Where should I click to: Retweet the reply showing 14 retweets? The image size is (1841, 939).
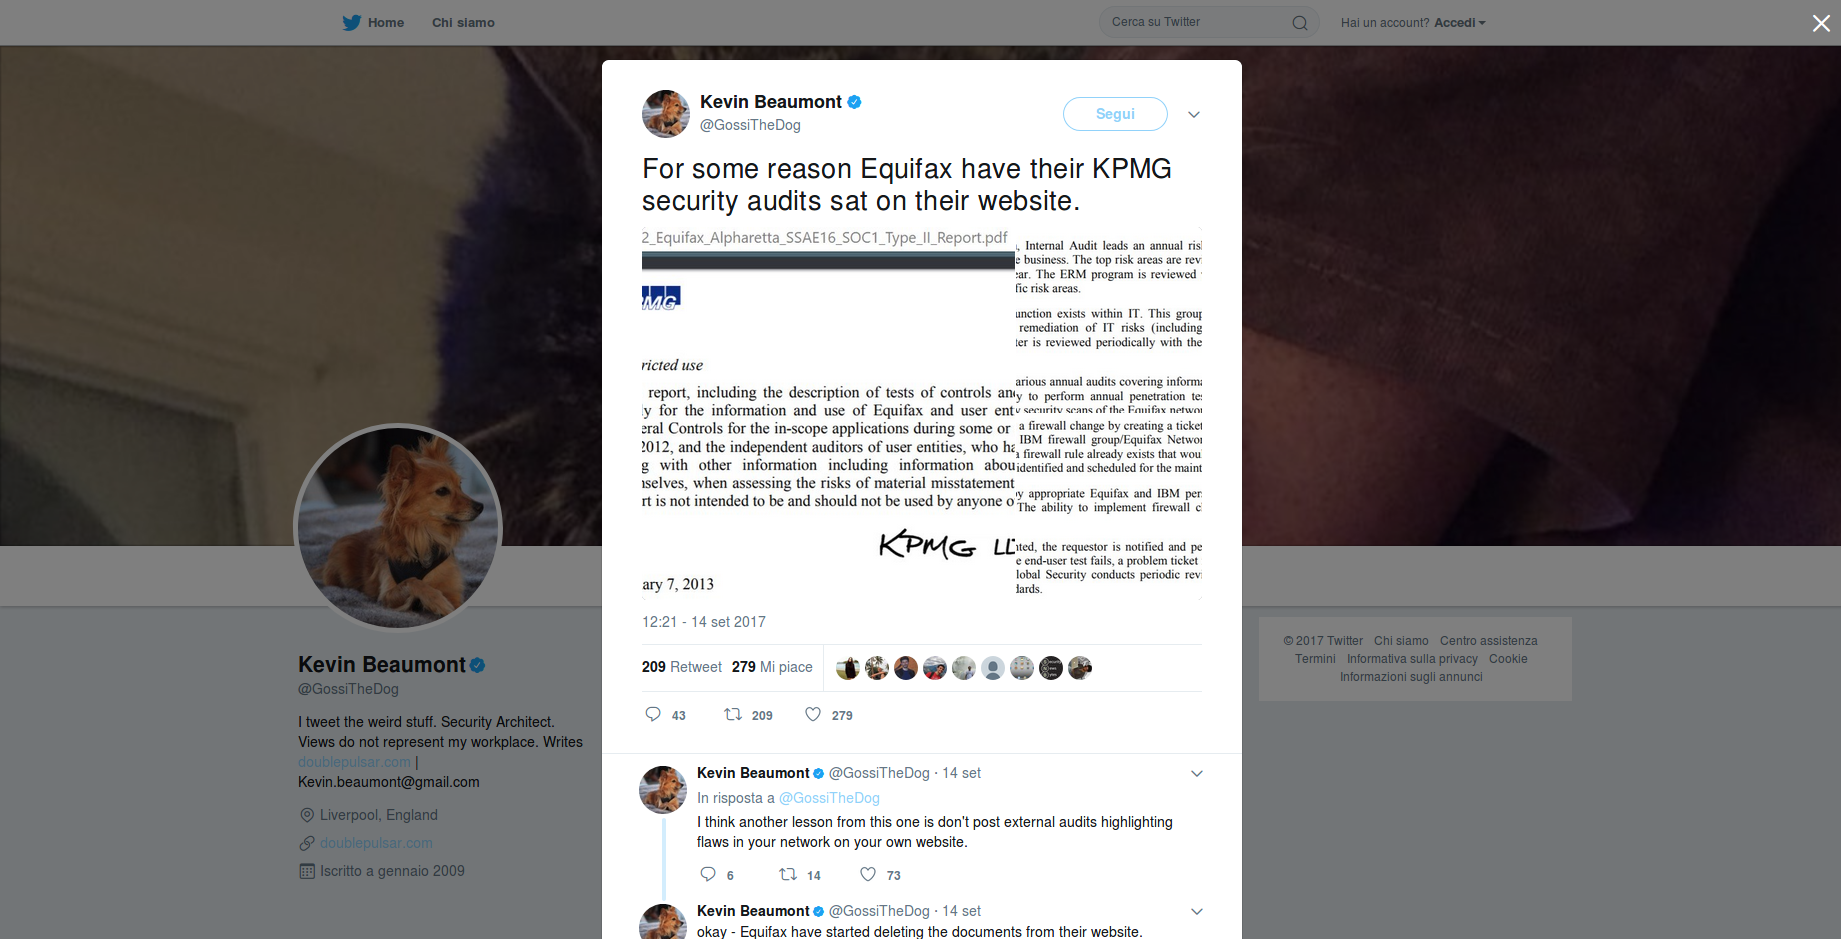[788, 874]
